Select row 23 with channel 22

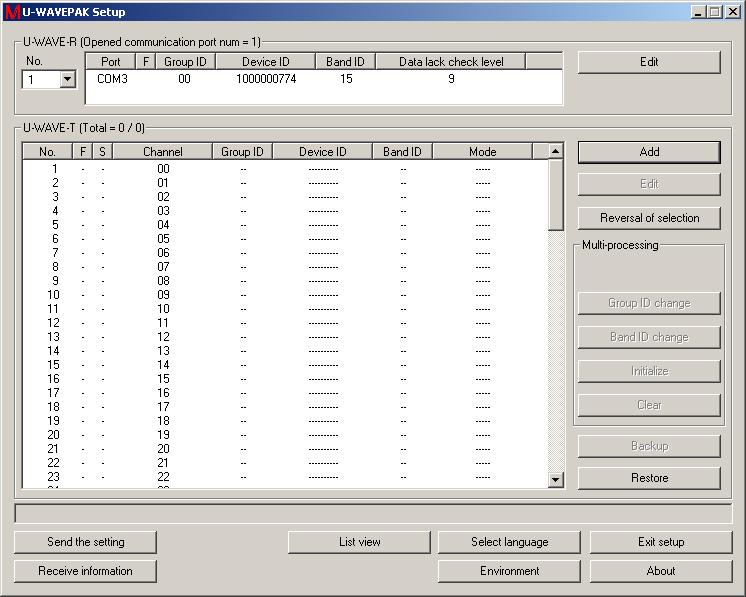click(x=285, y=477)
